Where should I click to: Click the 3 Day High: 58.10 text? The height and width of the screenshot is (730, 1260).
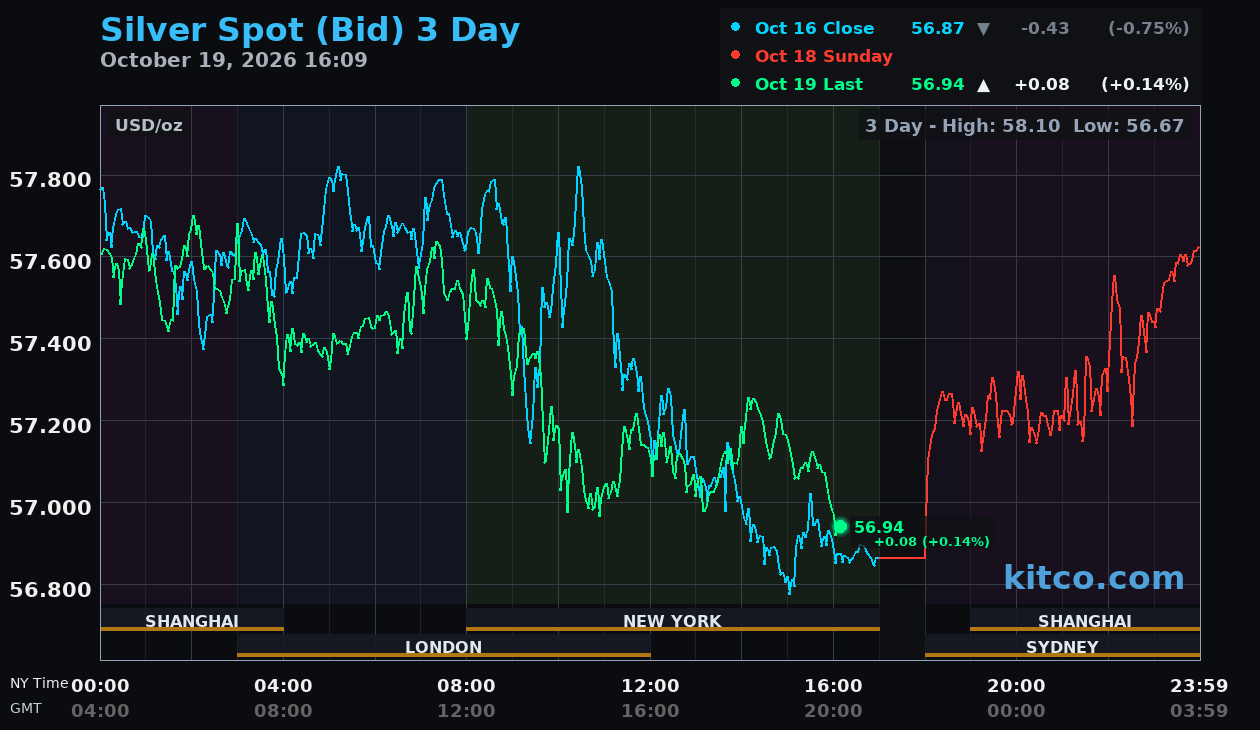962,125
